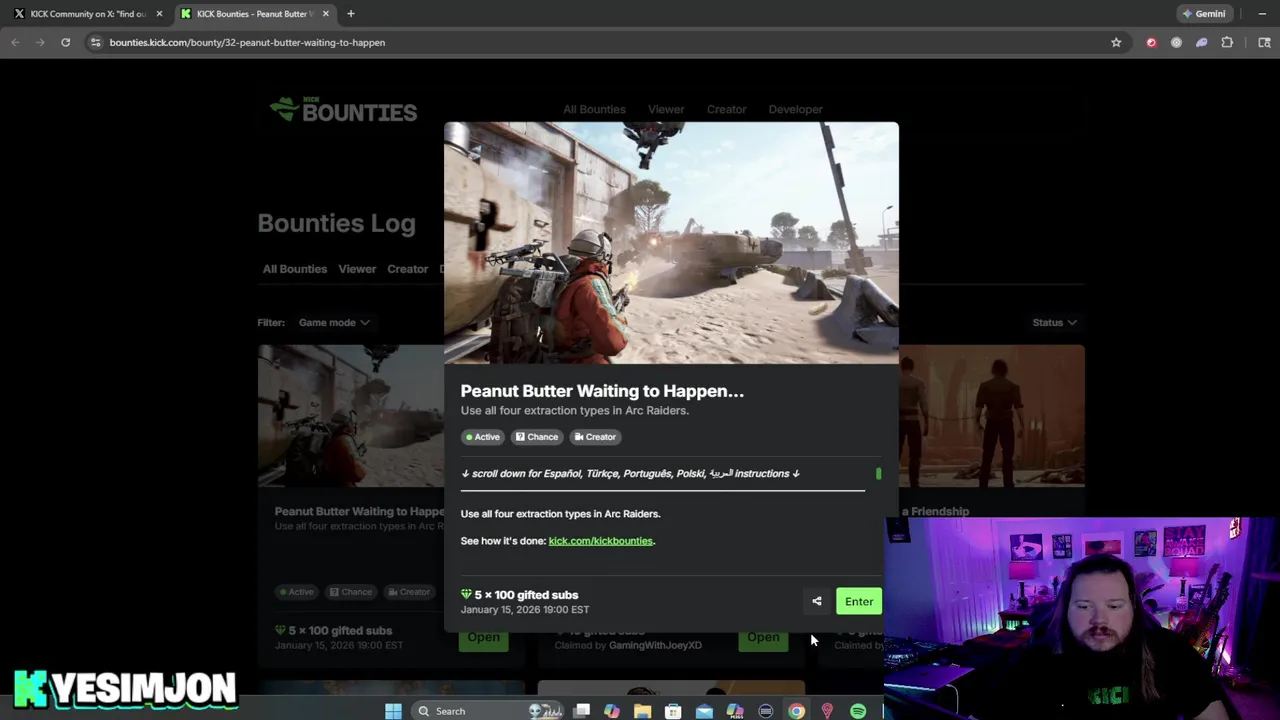Click the purple extension icon in toolbar

coord(1201,42)
